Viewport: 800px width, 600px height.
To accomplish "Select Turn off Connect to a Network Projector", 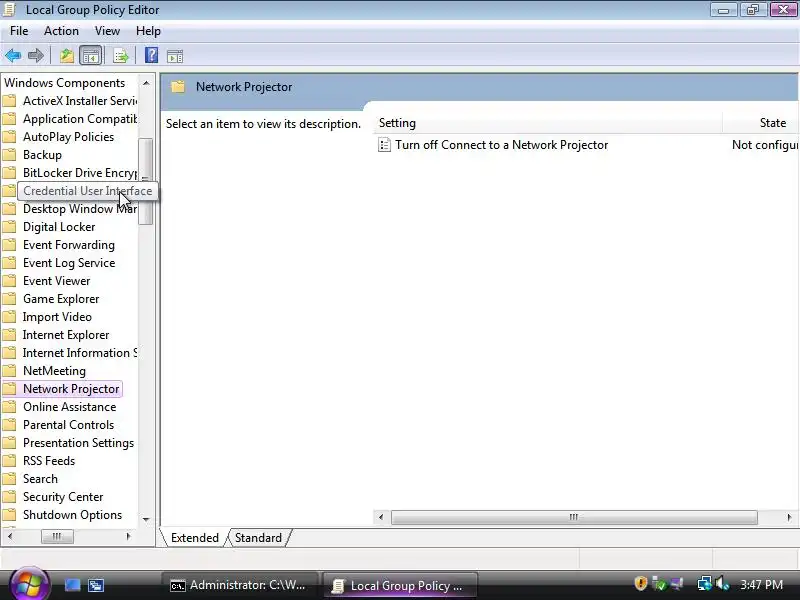I will tap(502, 145).
